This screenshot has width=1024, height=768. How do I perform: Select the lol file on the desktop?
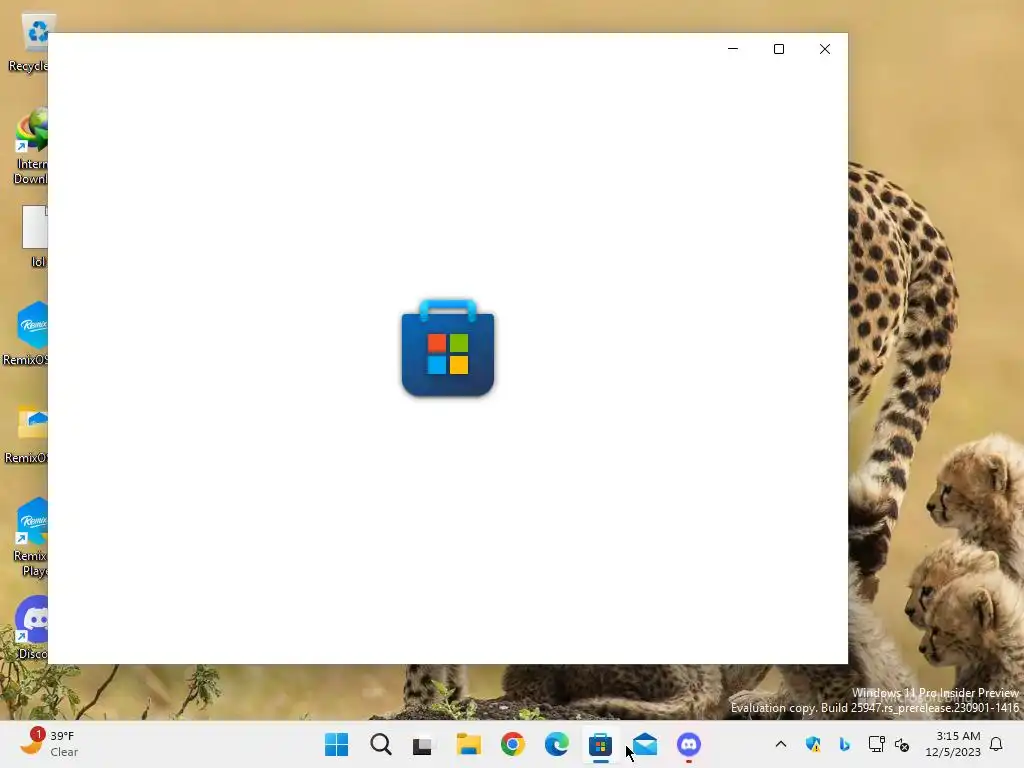(x=35, y=236)
